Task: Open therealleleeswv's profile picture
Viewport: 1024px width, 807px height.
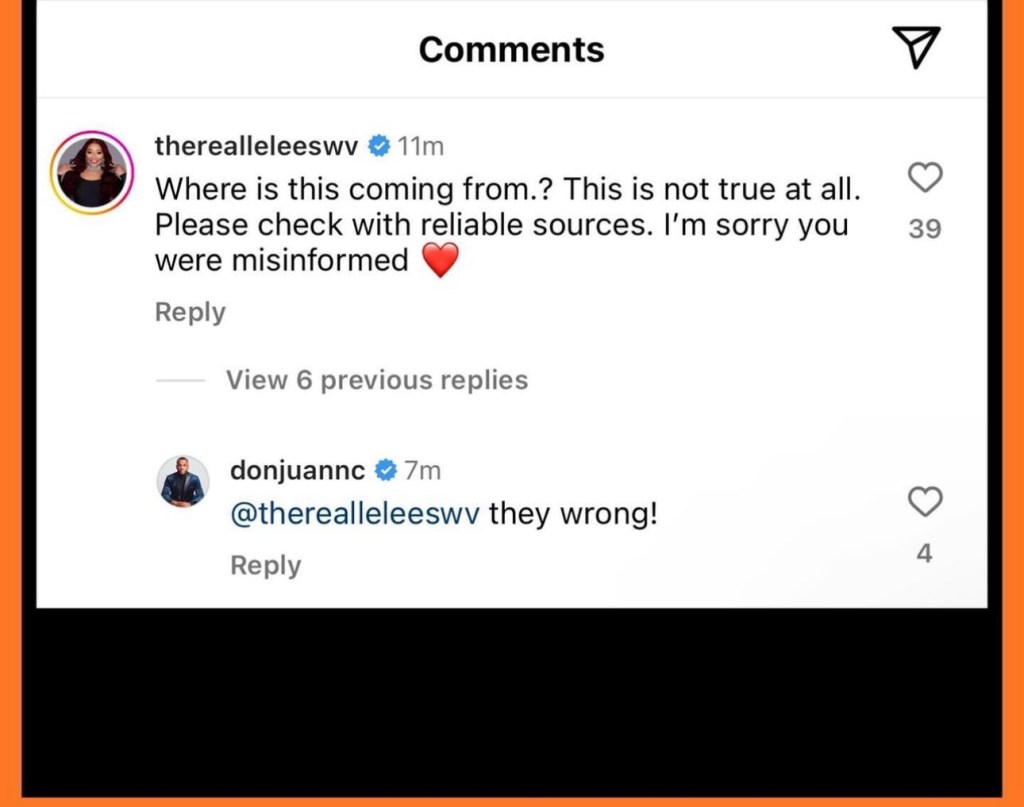Action: (93, 172)
